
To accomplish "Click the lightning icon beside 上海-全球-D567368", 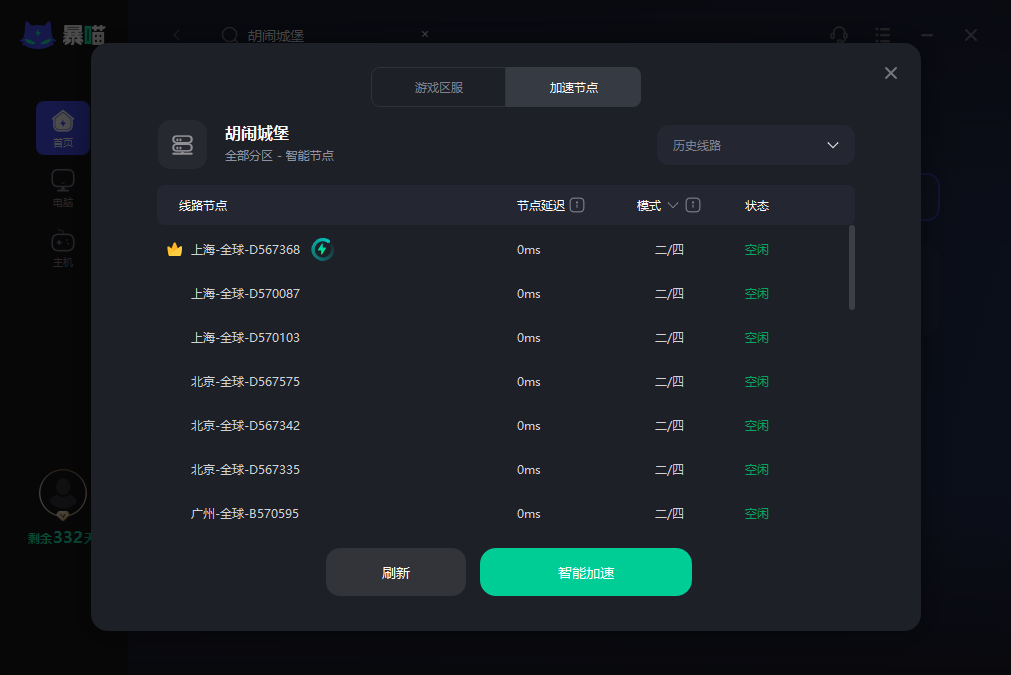I will pos(322,249).
